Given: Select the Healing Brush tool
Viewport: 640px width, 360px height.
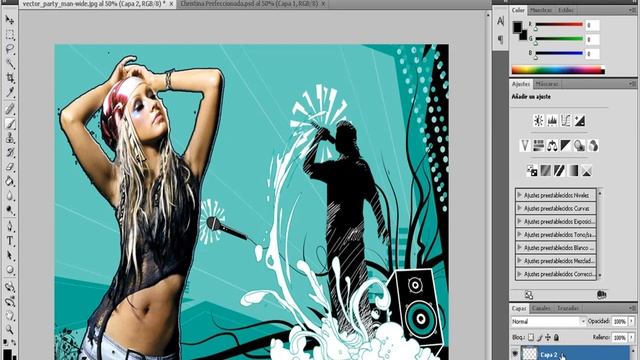Looking at the screenshot, I should coord(10,109).
